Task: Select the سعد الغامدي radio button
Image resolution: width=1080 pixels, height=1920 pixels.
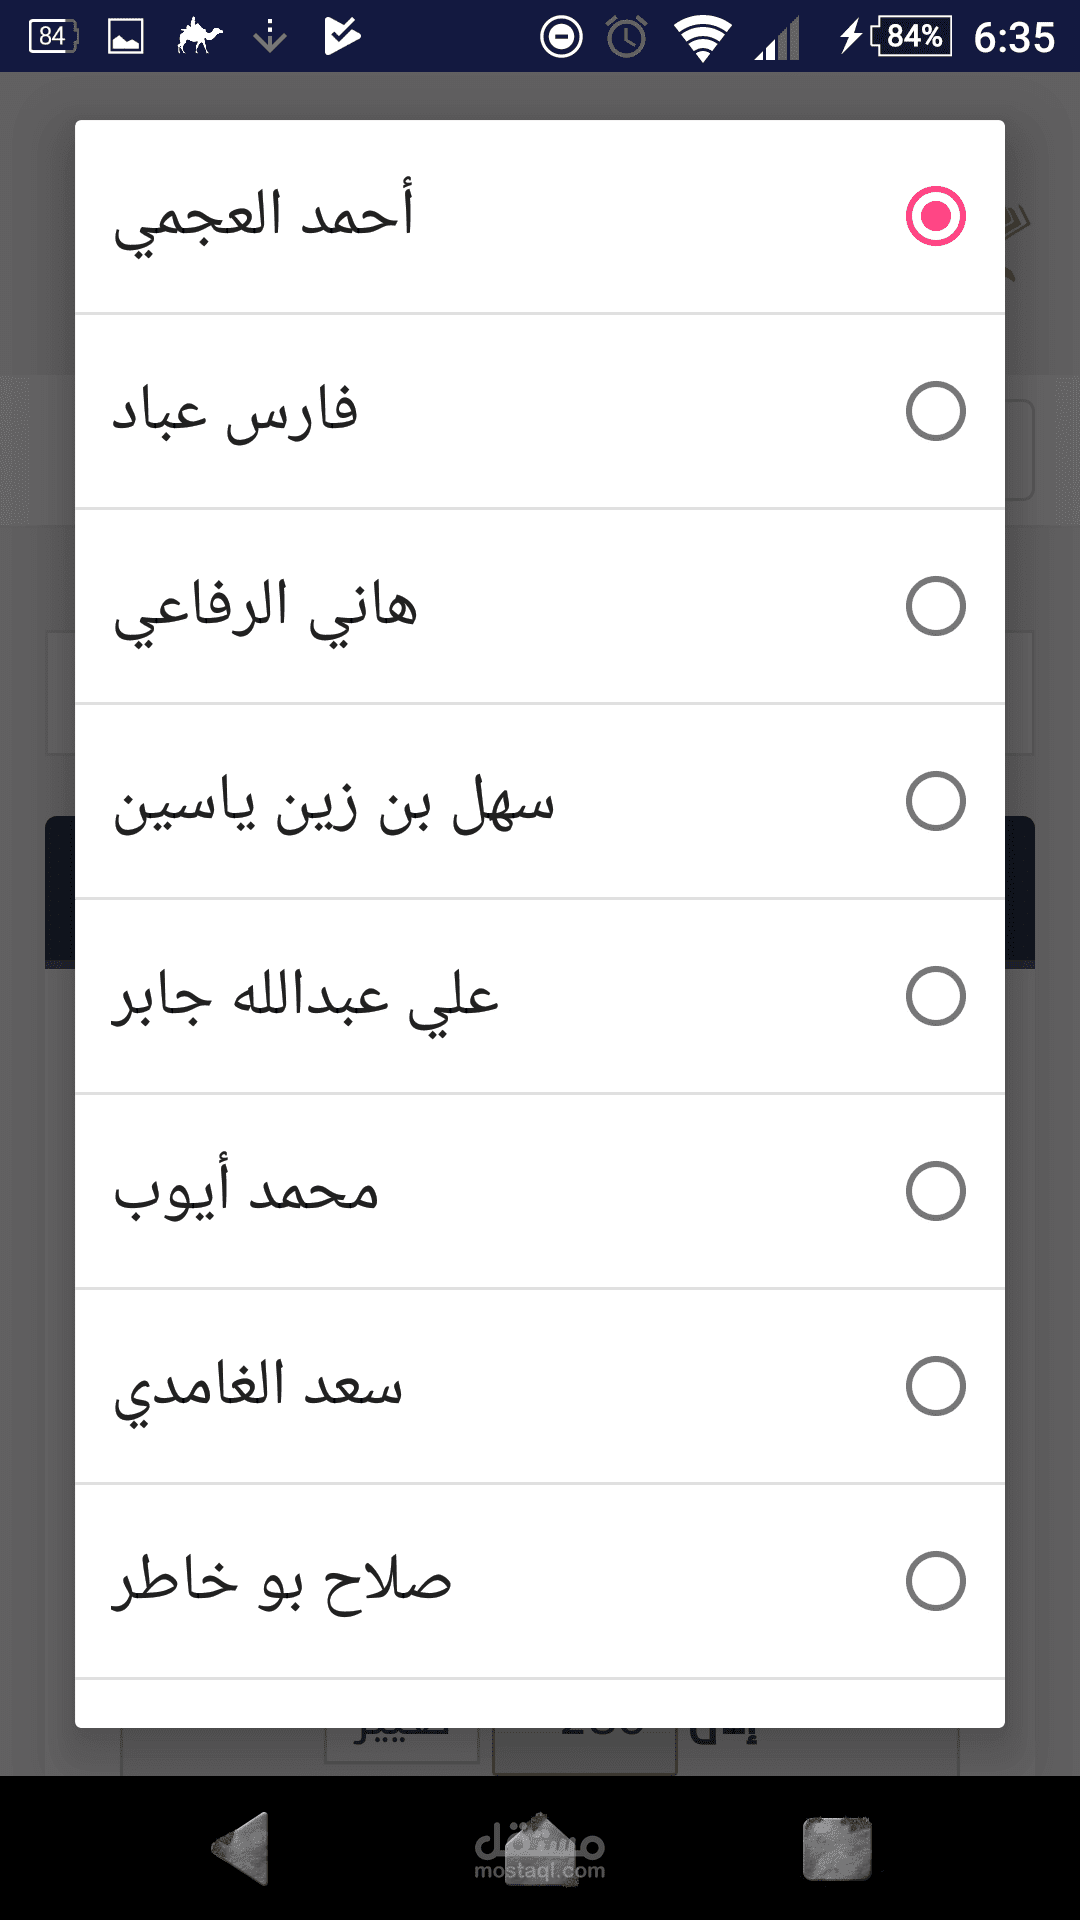Action: 935,1386
